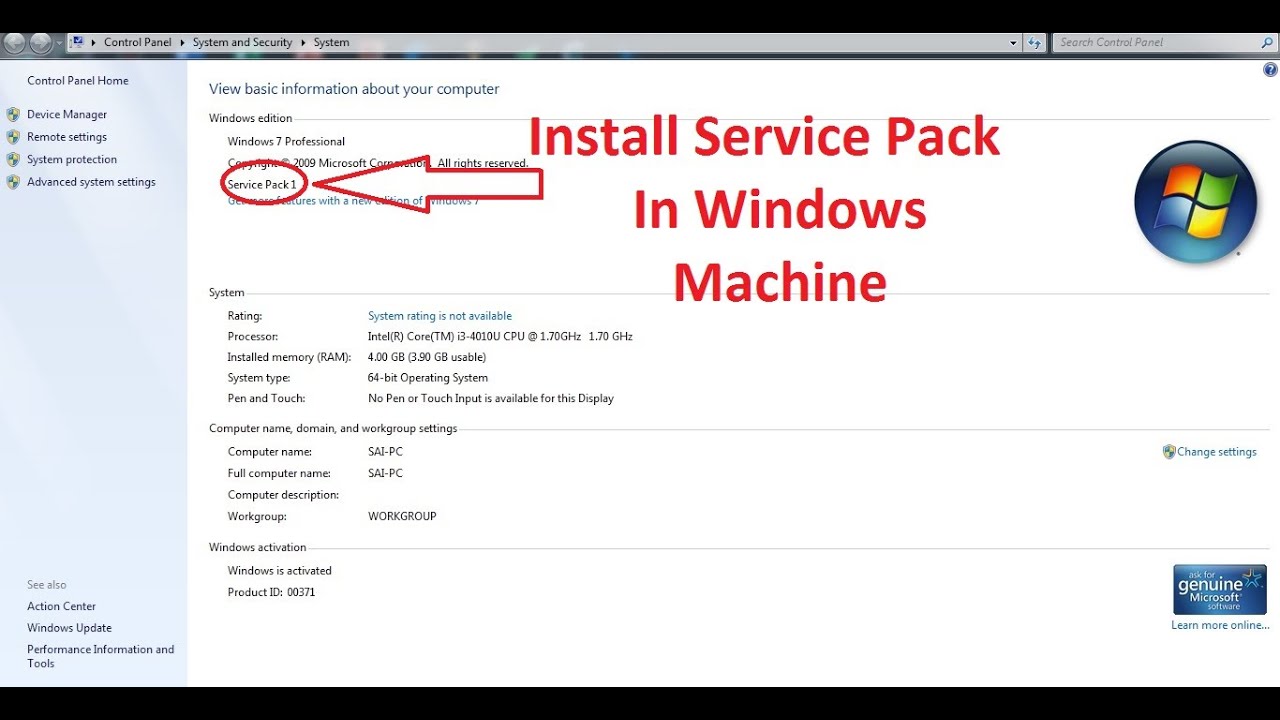Go to Control Panel Home
This screenshot has width=1280, height=720.
(x=78, y=81)
